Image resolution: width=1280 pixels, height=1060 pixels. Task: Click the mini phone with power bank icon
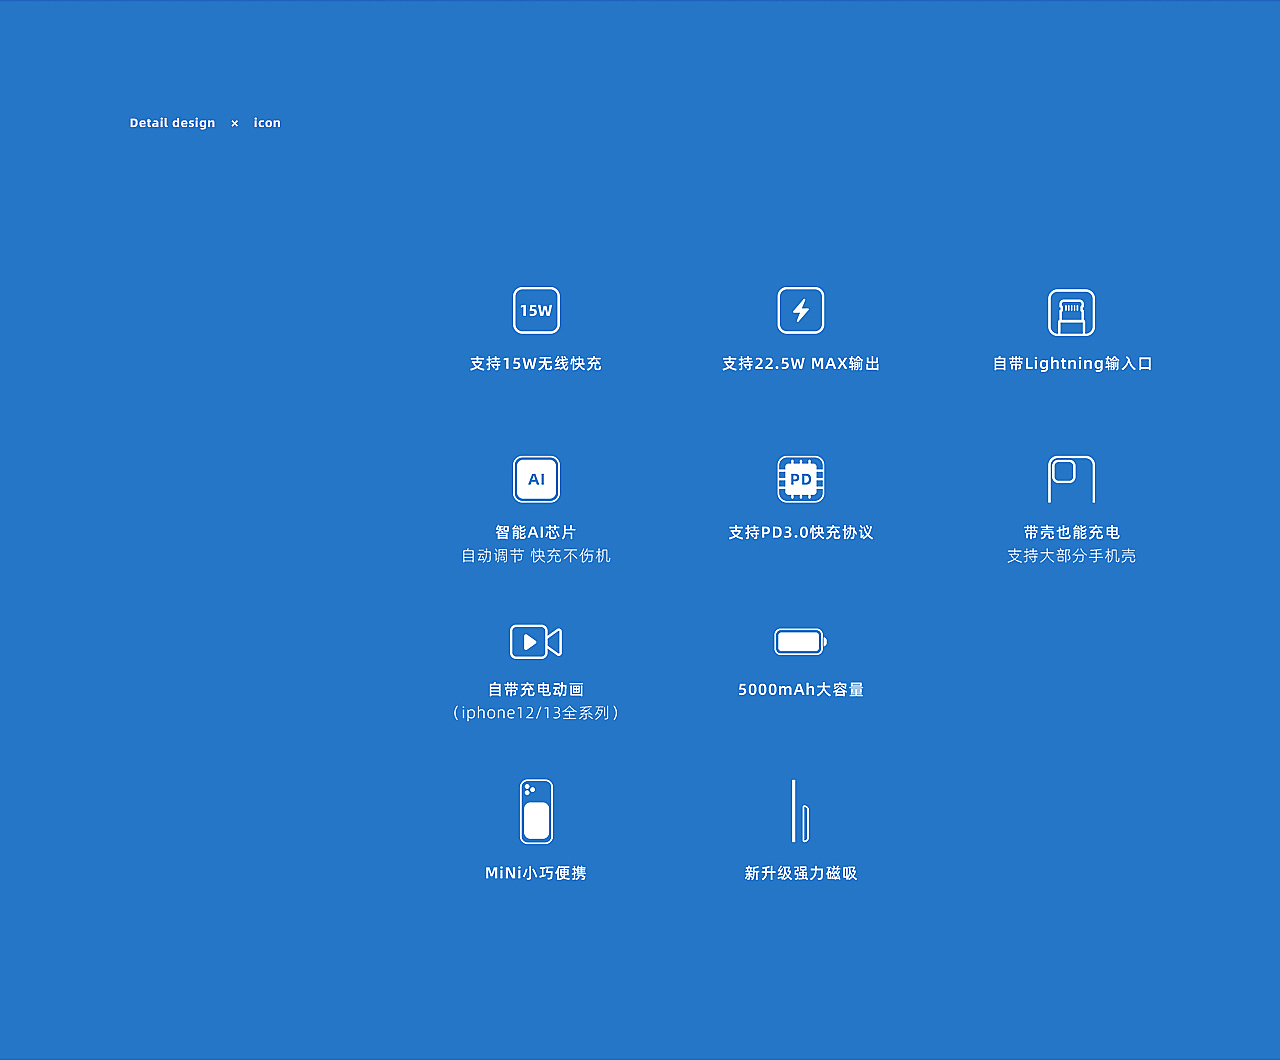pyautogui.click(x=536, y=812)
